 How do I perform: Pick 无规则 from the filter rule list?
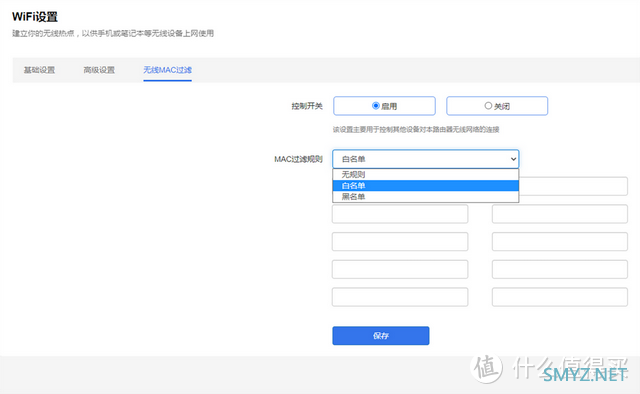coord(426,174)
